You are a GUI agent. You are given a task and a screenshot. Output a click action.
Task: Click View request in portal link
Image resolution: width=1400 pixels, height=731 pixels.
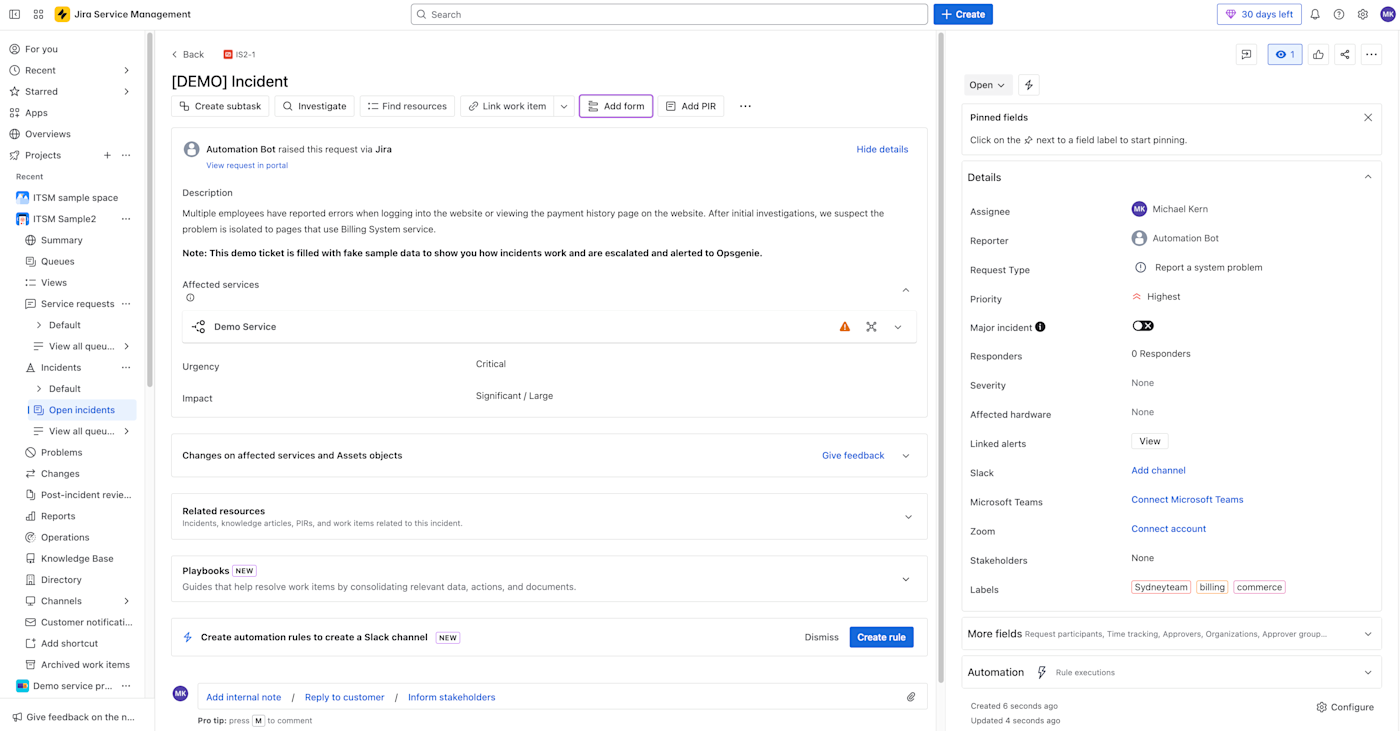(247, 165)
